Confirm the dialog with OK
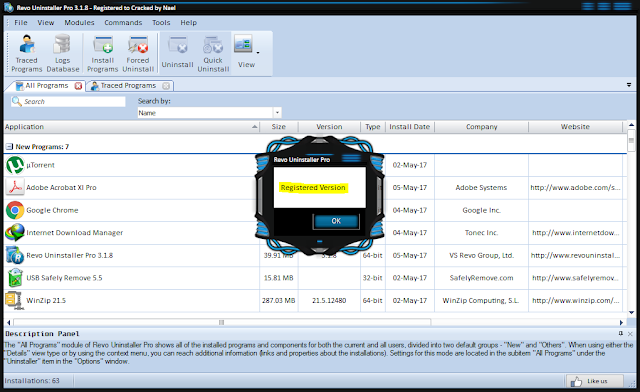640x392 pixels. click(x=336, y=221)
